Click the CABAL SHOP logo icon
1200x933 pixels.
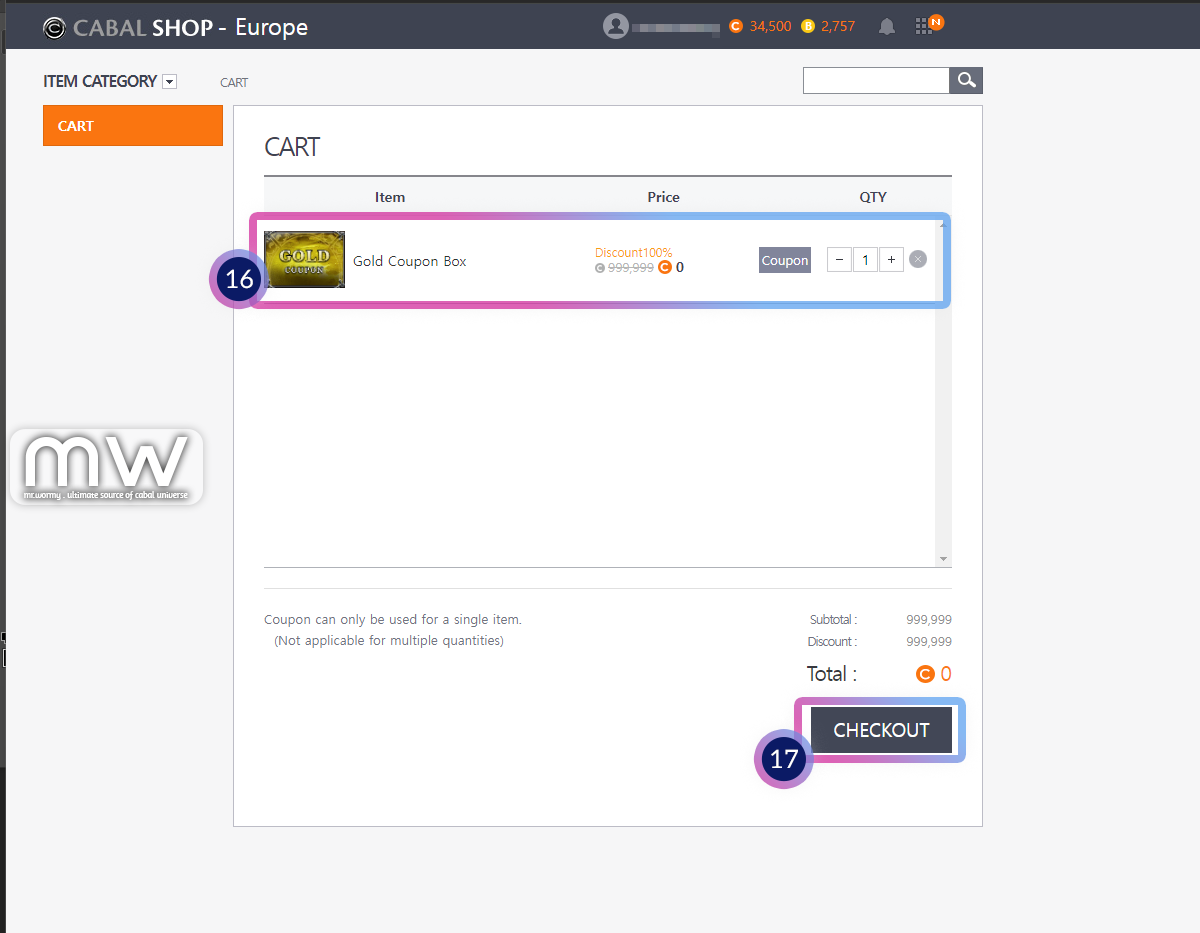[55, 28]
